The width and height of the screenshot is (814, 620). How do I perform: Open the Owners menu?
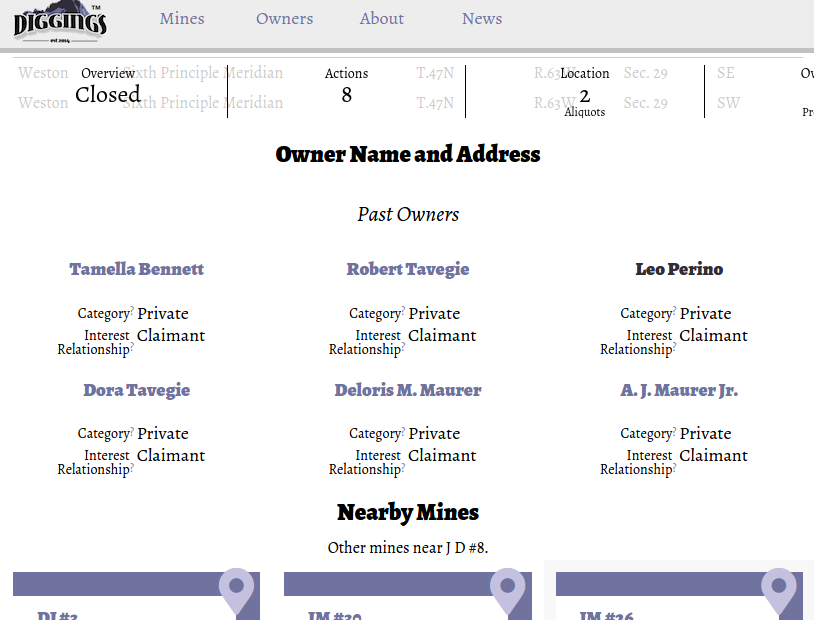click(284, 19)
